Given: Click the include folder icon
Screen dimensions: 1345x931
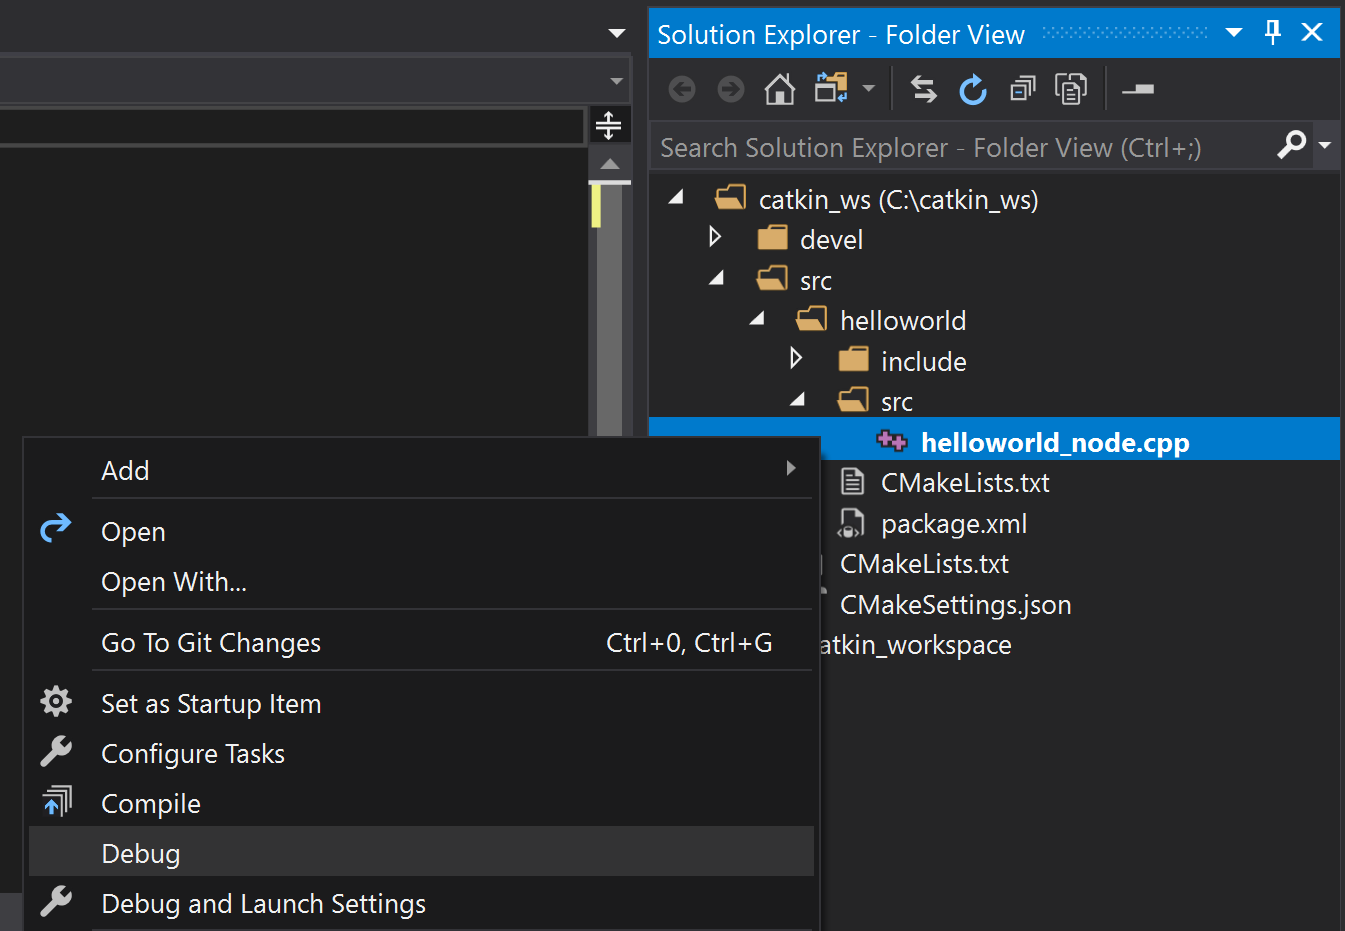Looking at the screenshot, I should pyautogui.click(x=853, y=358).
